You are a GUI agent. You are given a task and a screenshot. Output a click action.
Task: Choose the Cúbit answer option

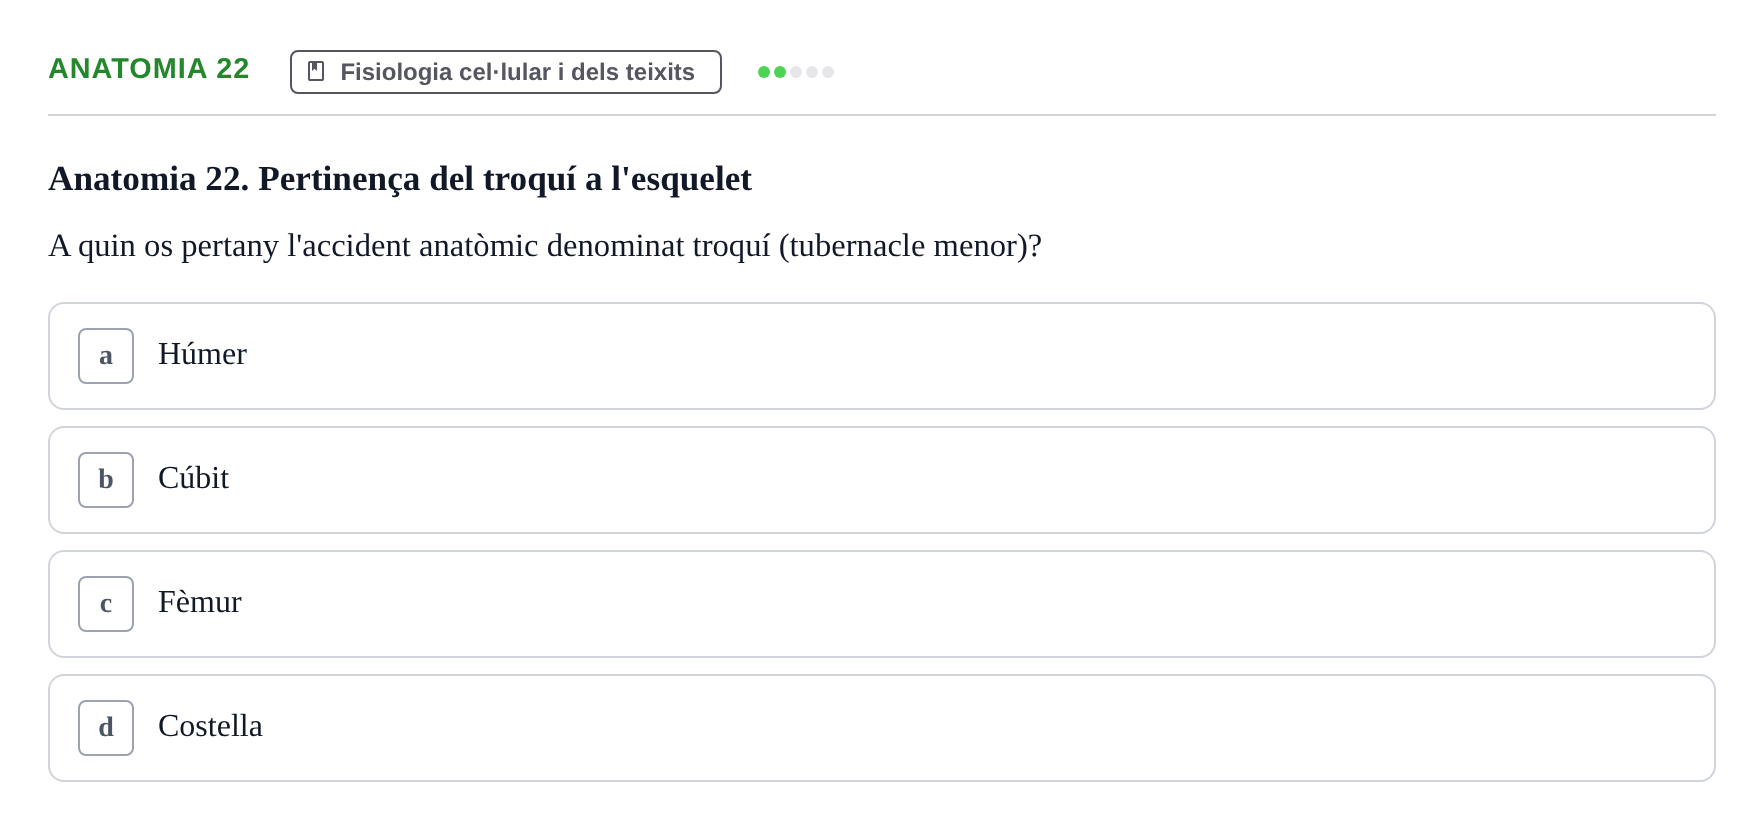[882, 480]
